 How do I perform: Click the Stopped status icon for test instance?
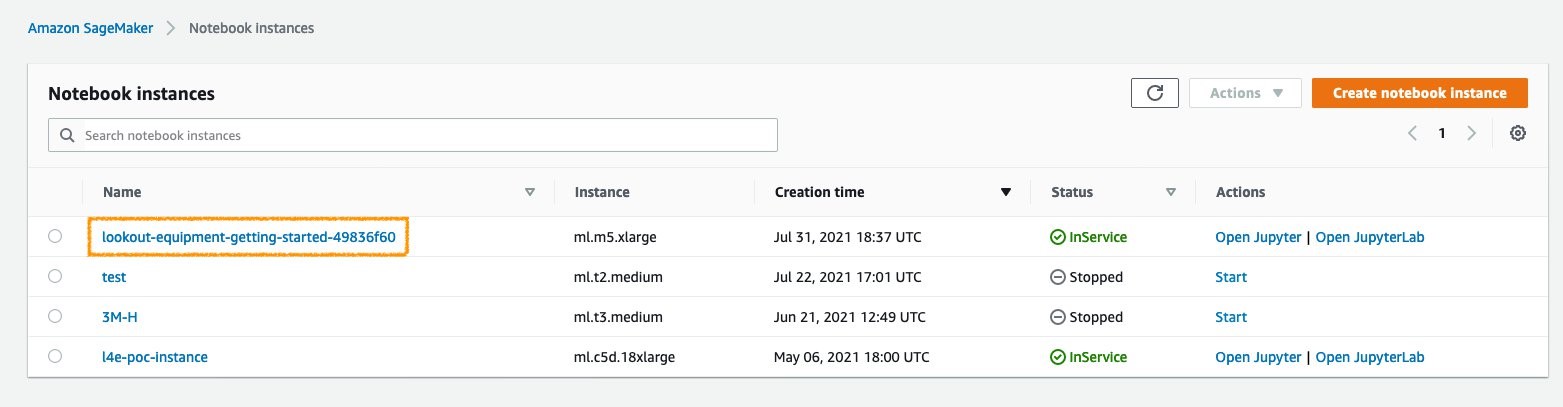[1057, 277]
